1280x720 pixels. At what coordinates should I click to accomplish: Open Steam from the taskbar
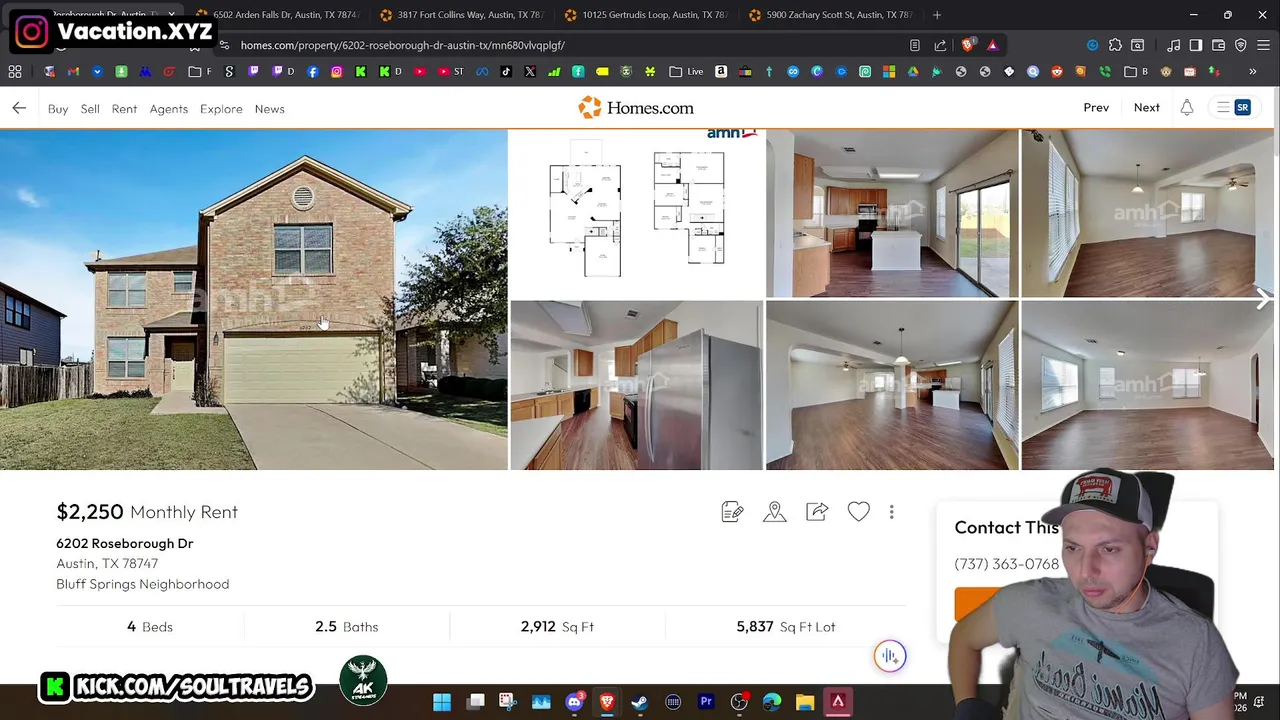pos(640,702)
